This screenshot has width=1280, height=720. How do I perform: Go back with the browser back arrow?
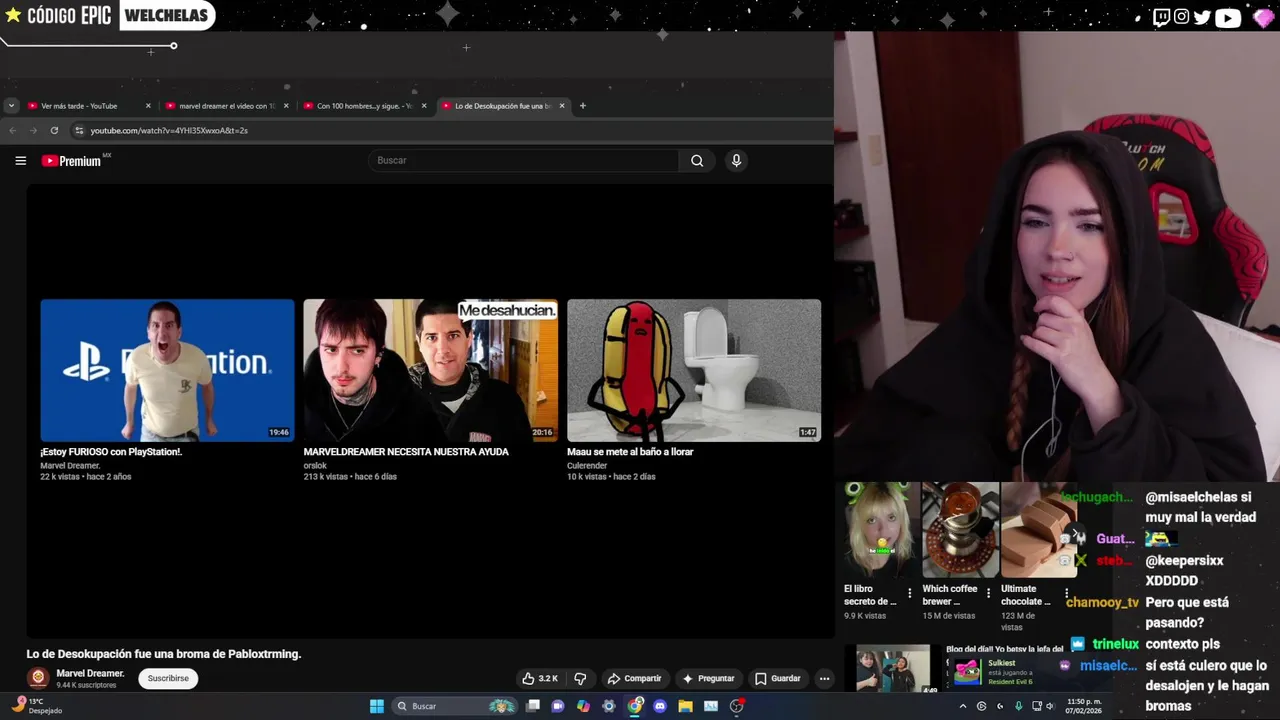[13, 130]
